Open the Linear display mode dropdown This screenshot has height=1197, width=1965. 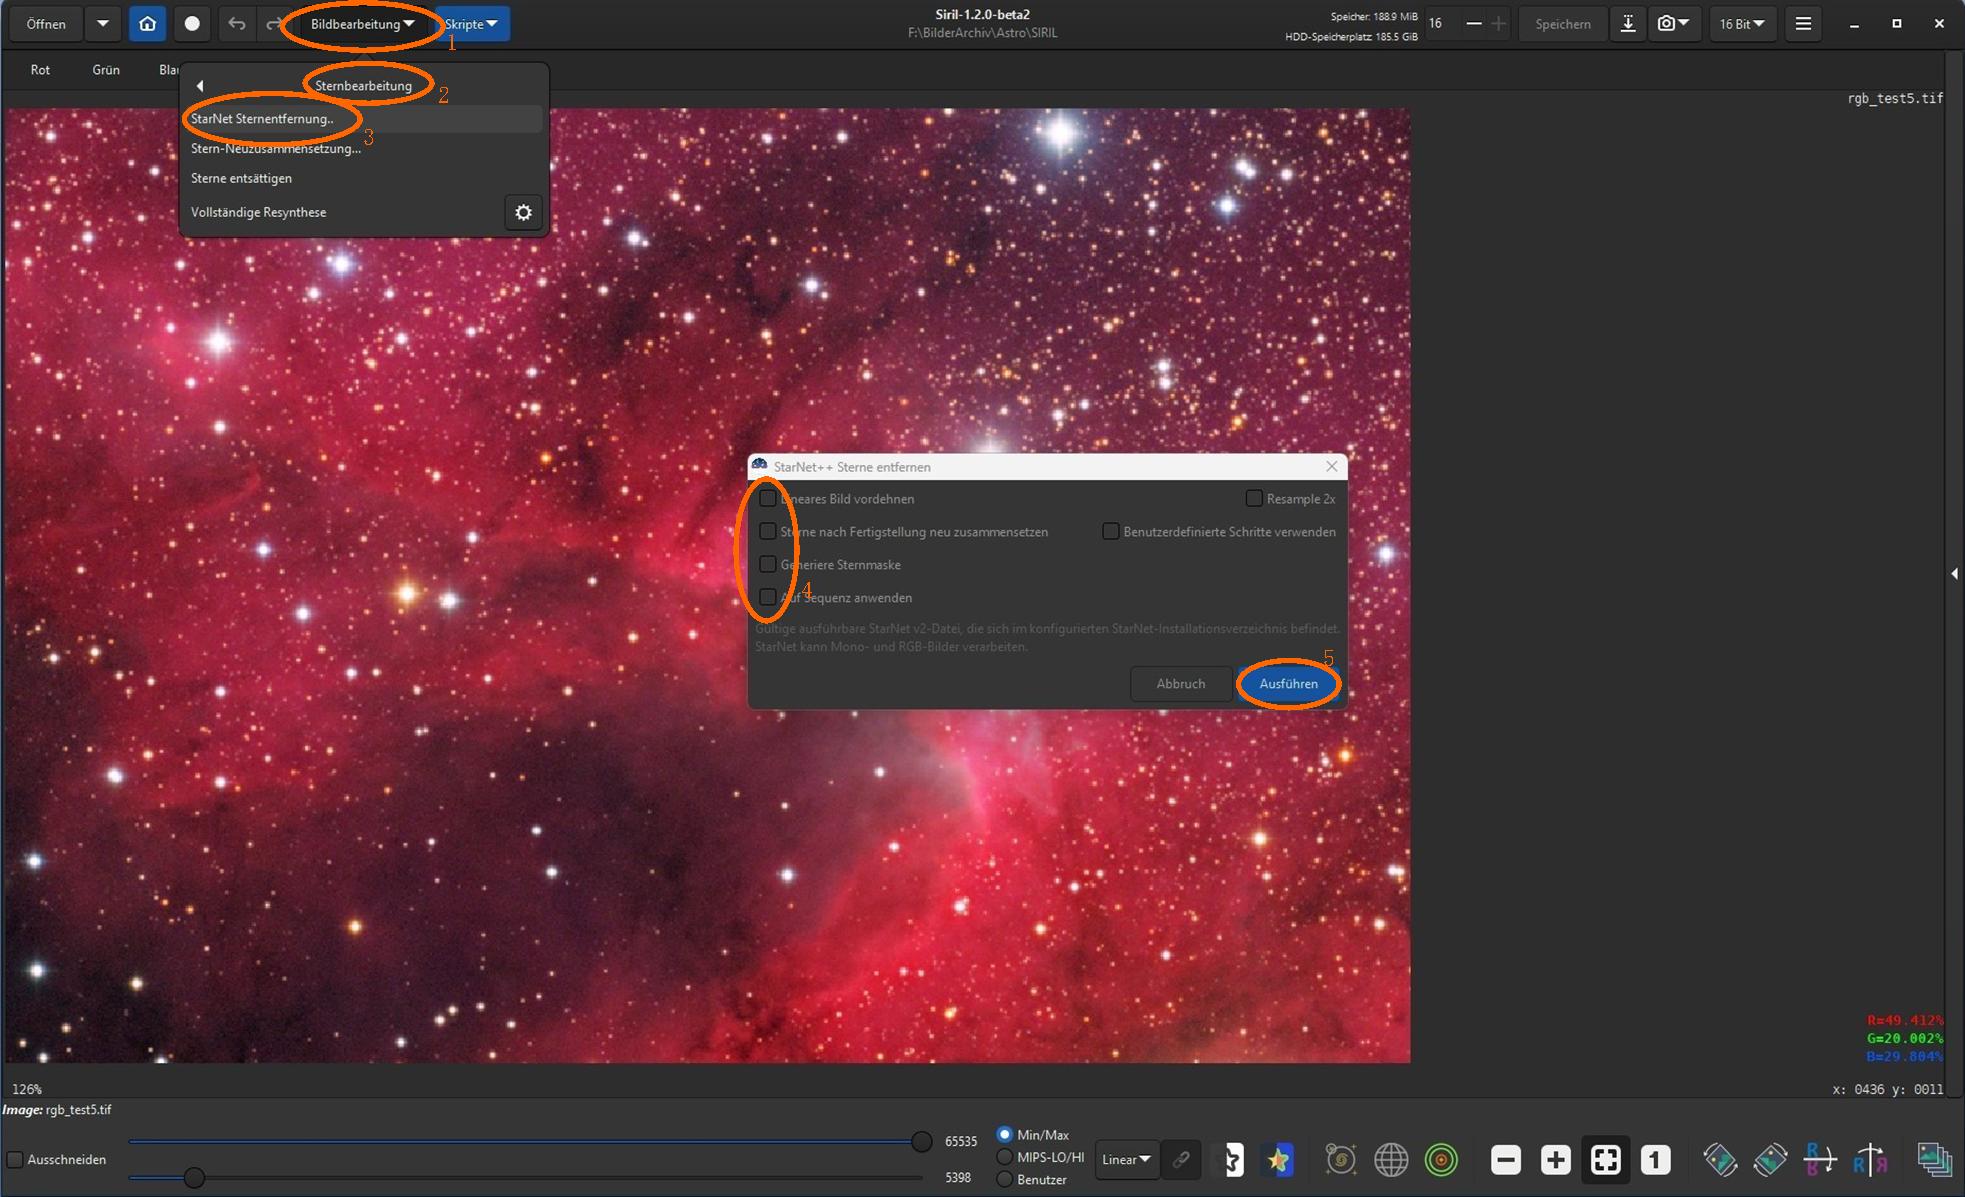[x=1126, y=1159]
